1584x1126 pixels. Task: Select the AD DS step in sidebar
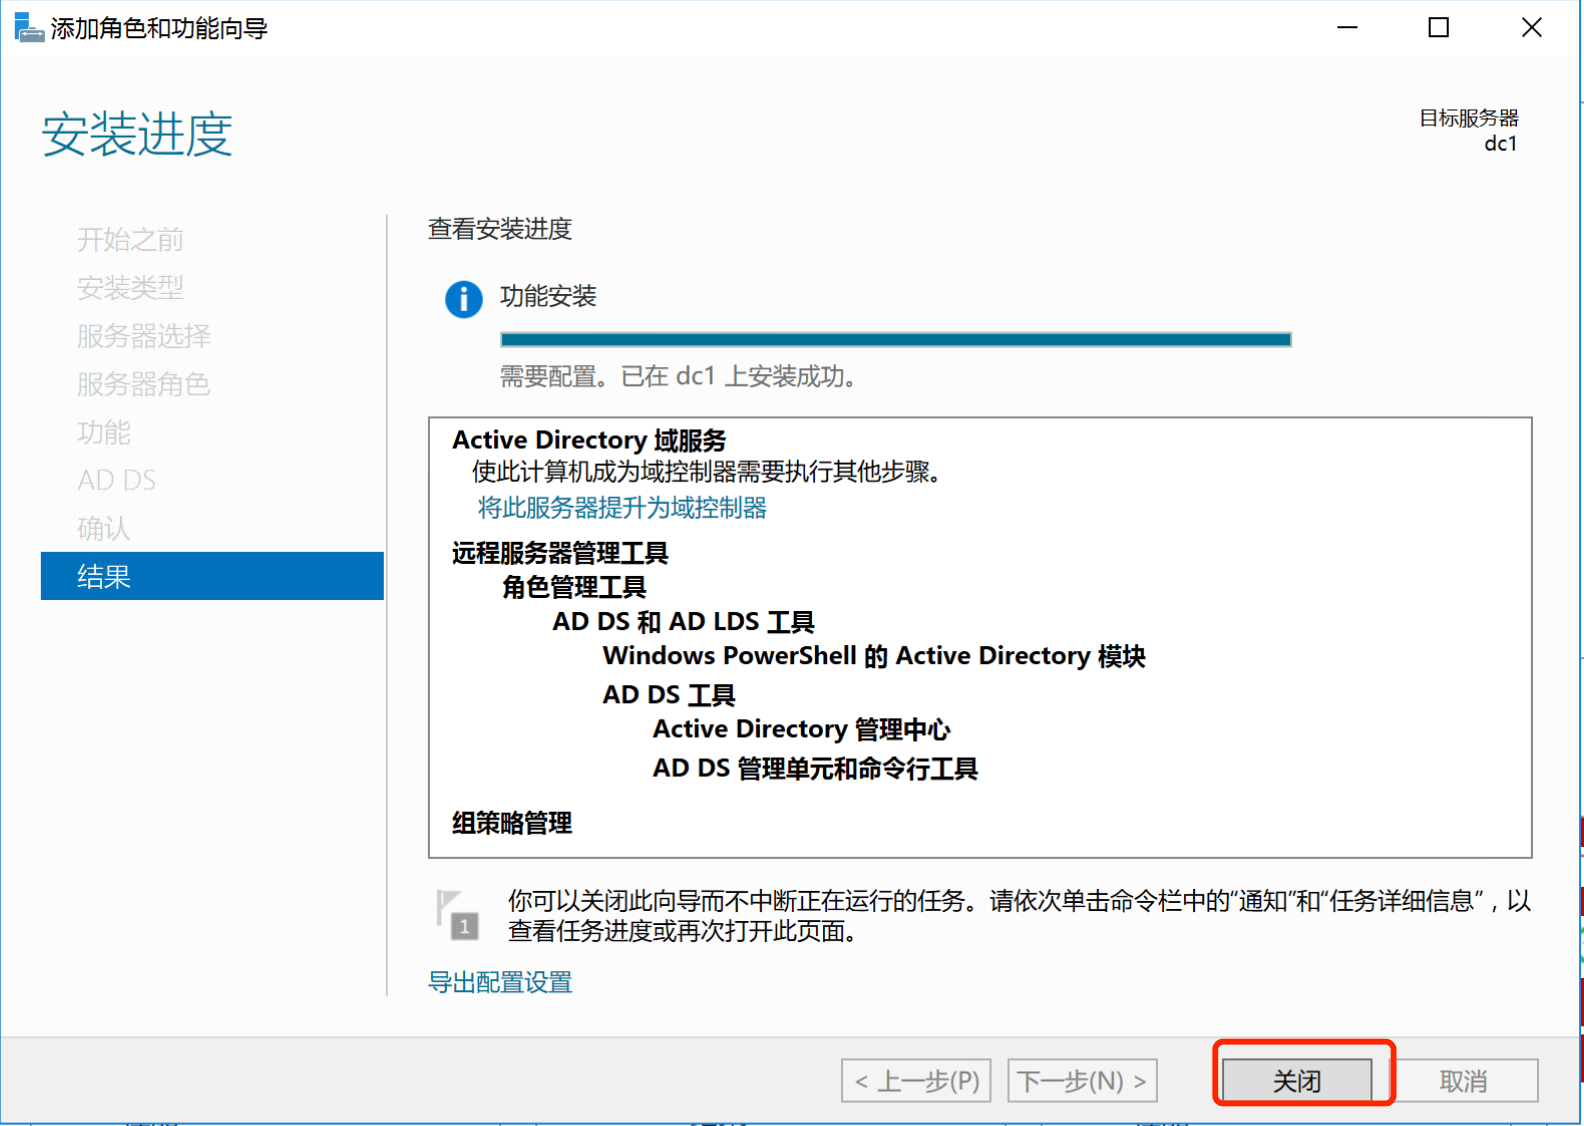pyautogui.click(x=117, y=480)
